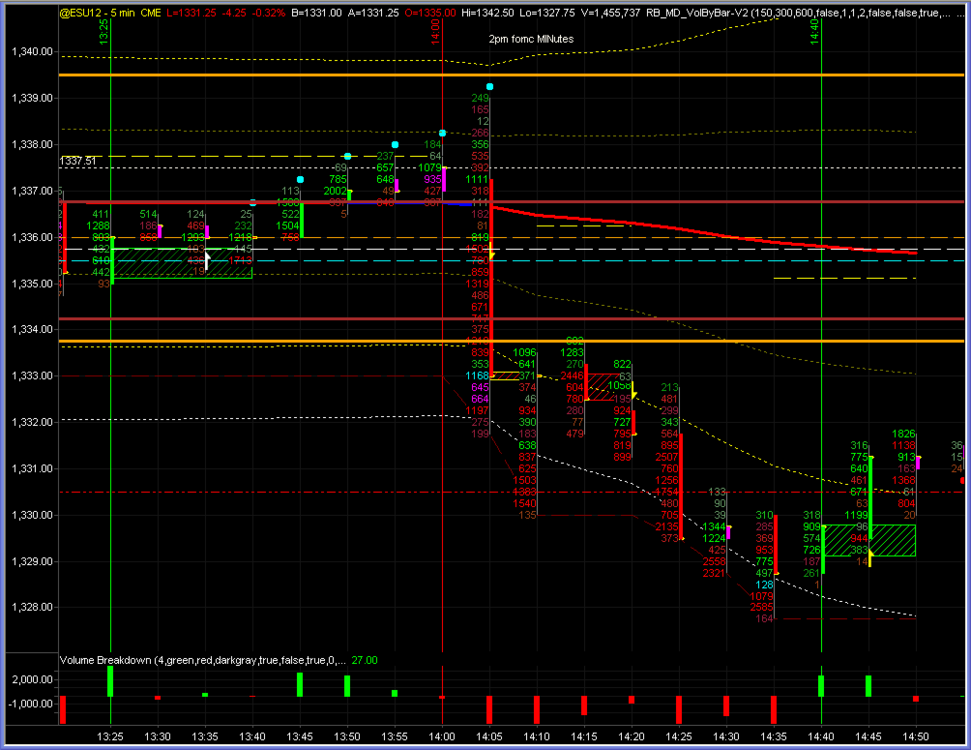Click the 14:35 time axis label

773,736
